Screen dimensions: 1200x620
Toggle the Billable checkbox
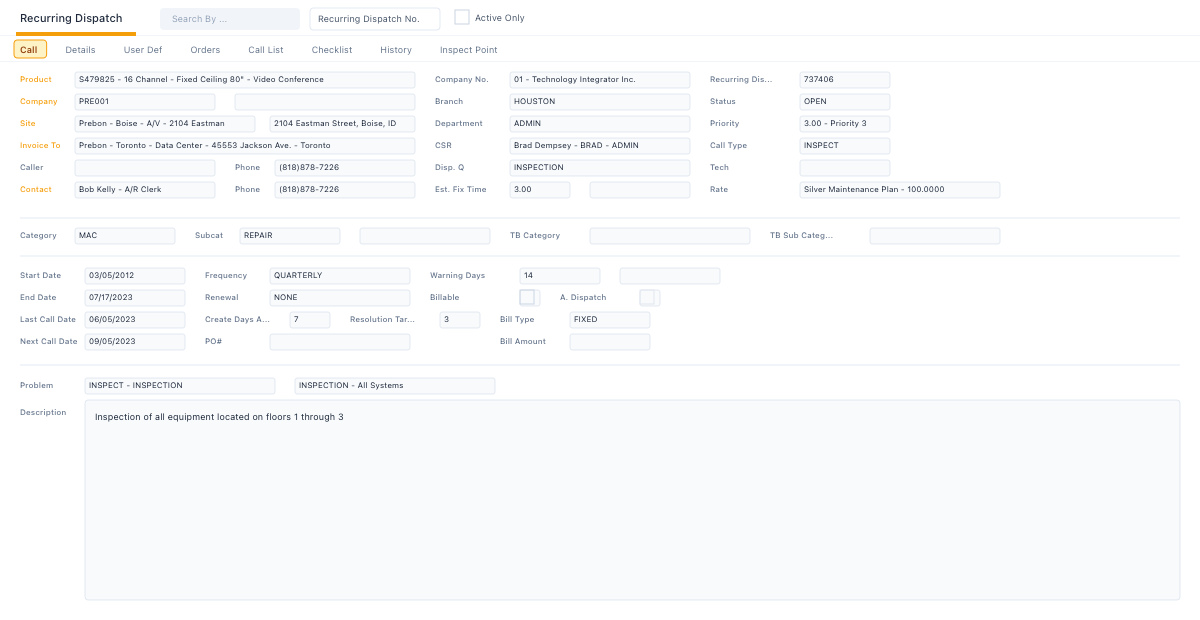529,297
